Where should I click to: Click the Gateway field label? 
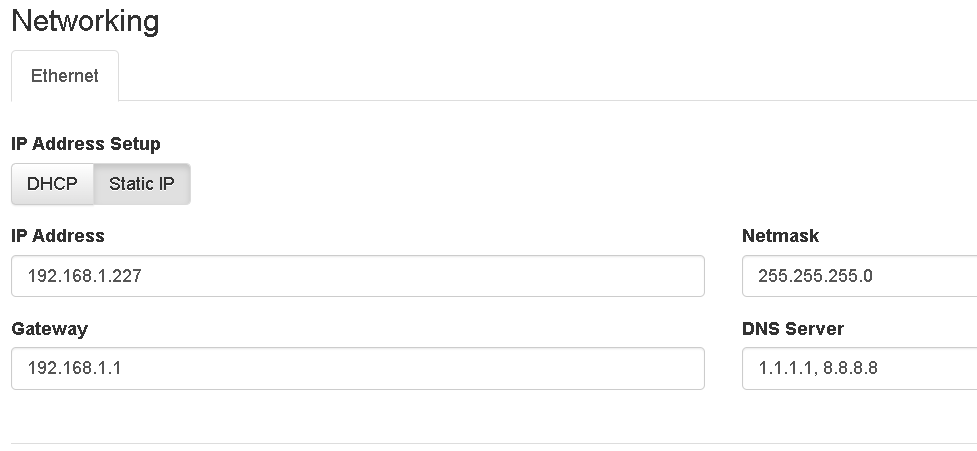[x=49, y=328]
